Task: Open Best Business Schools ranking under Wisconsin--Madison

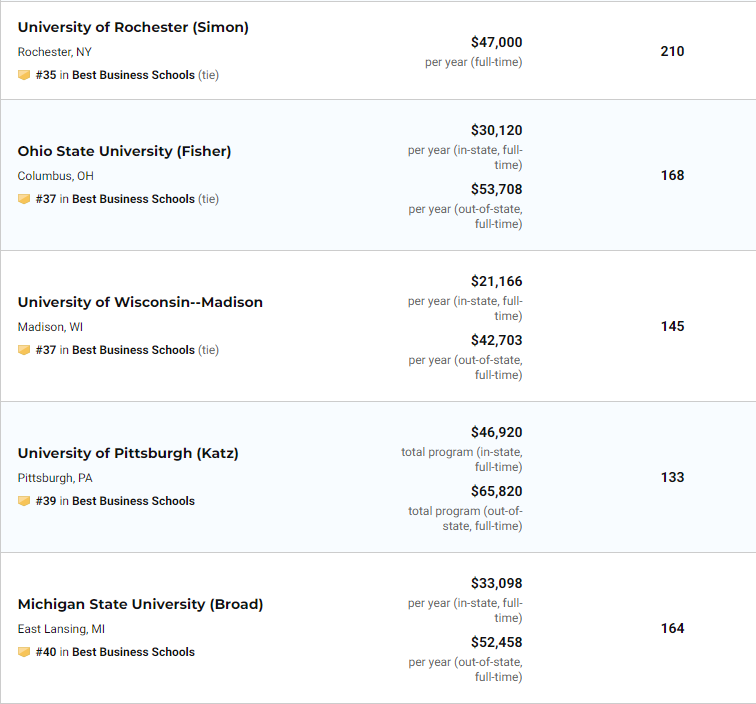Action: [133, 350]
